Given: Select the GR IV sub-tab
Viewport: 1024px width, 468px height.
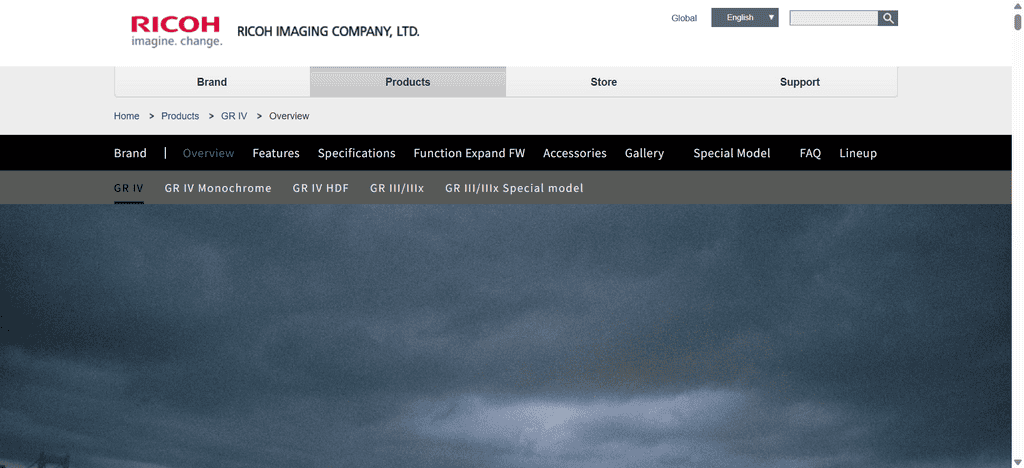Looking at the screenshot, I should coord(129,189).
